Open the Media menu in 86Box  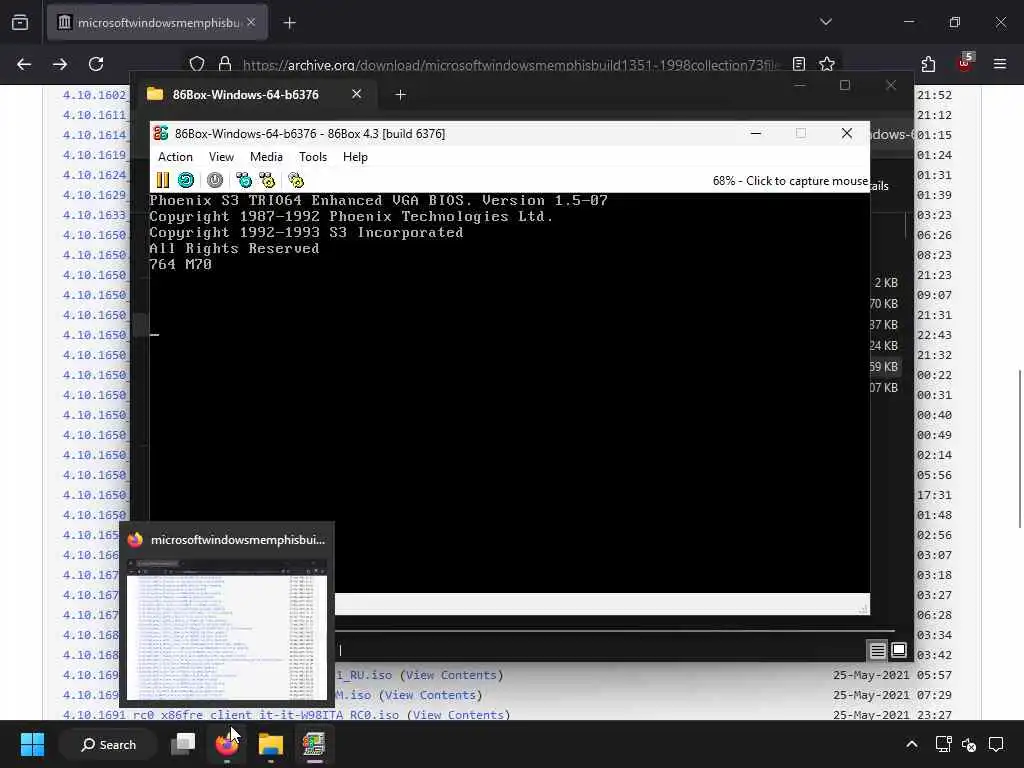coord(266,157)
